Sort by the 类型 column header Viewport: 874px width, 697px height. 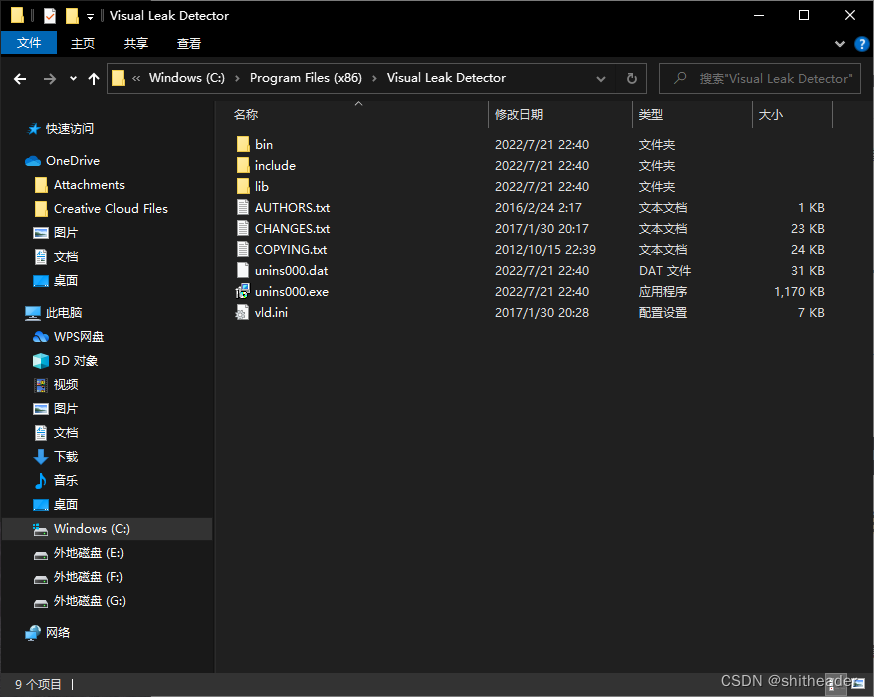(x=651, y=114)
